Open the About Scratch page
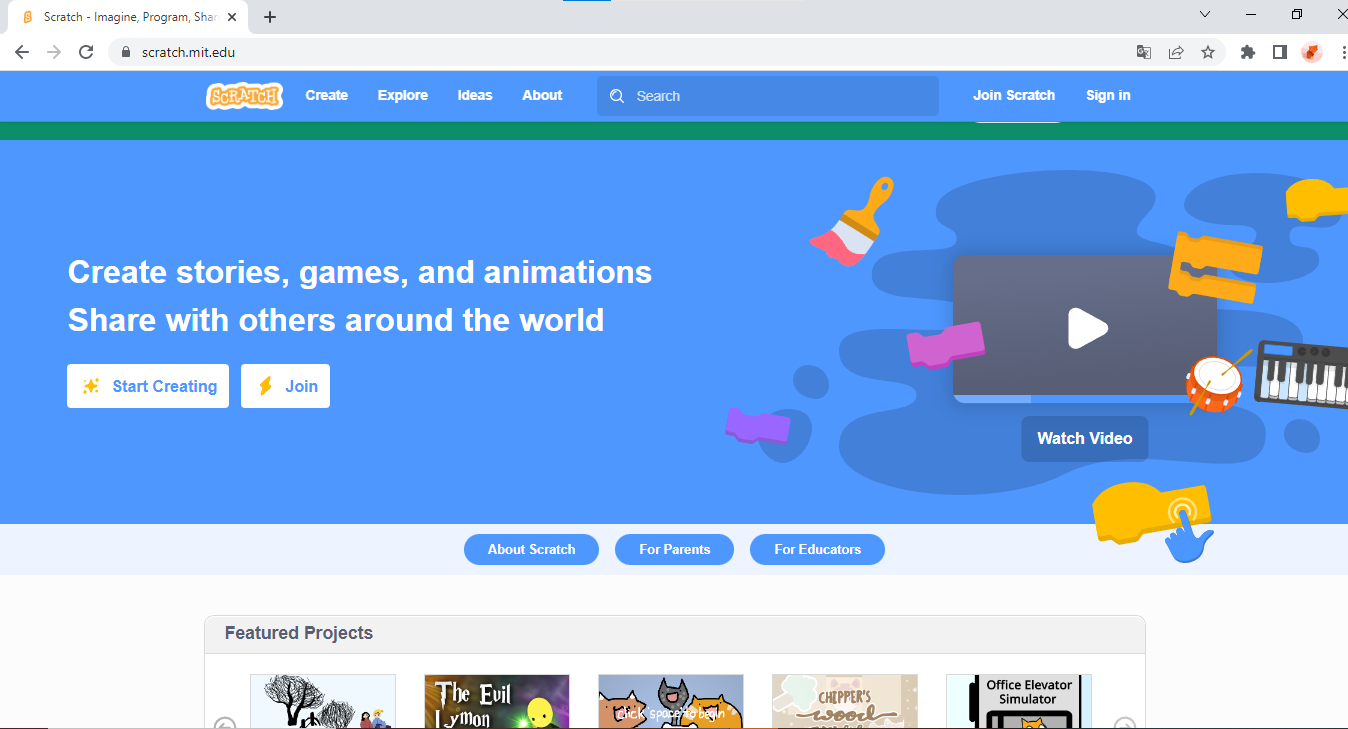Screen dimensions: 1348x729 (531, 549)
